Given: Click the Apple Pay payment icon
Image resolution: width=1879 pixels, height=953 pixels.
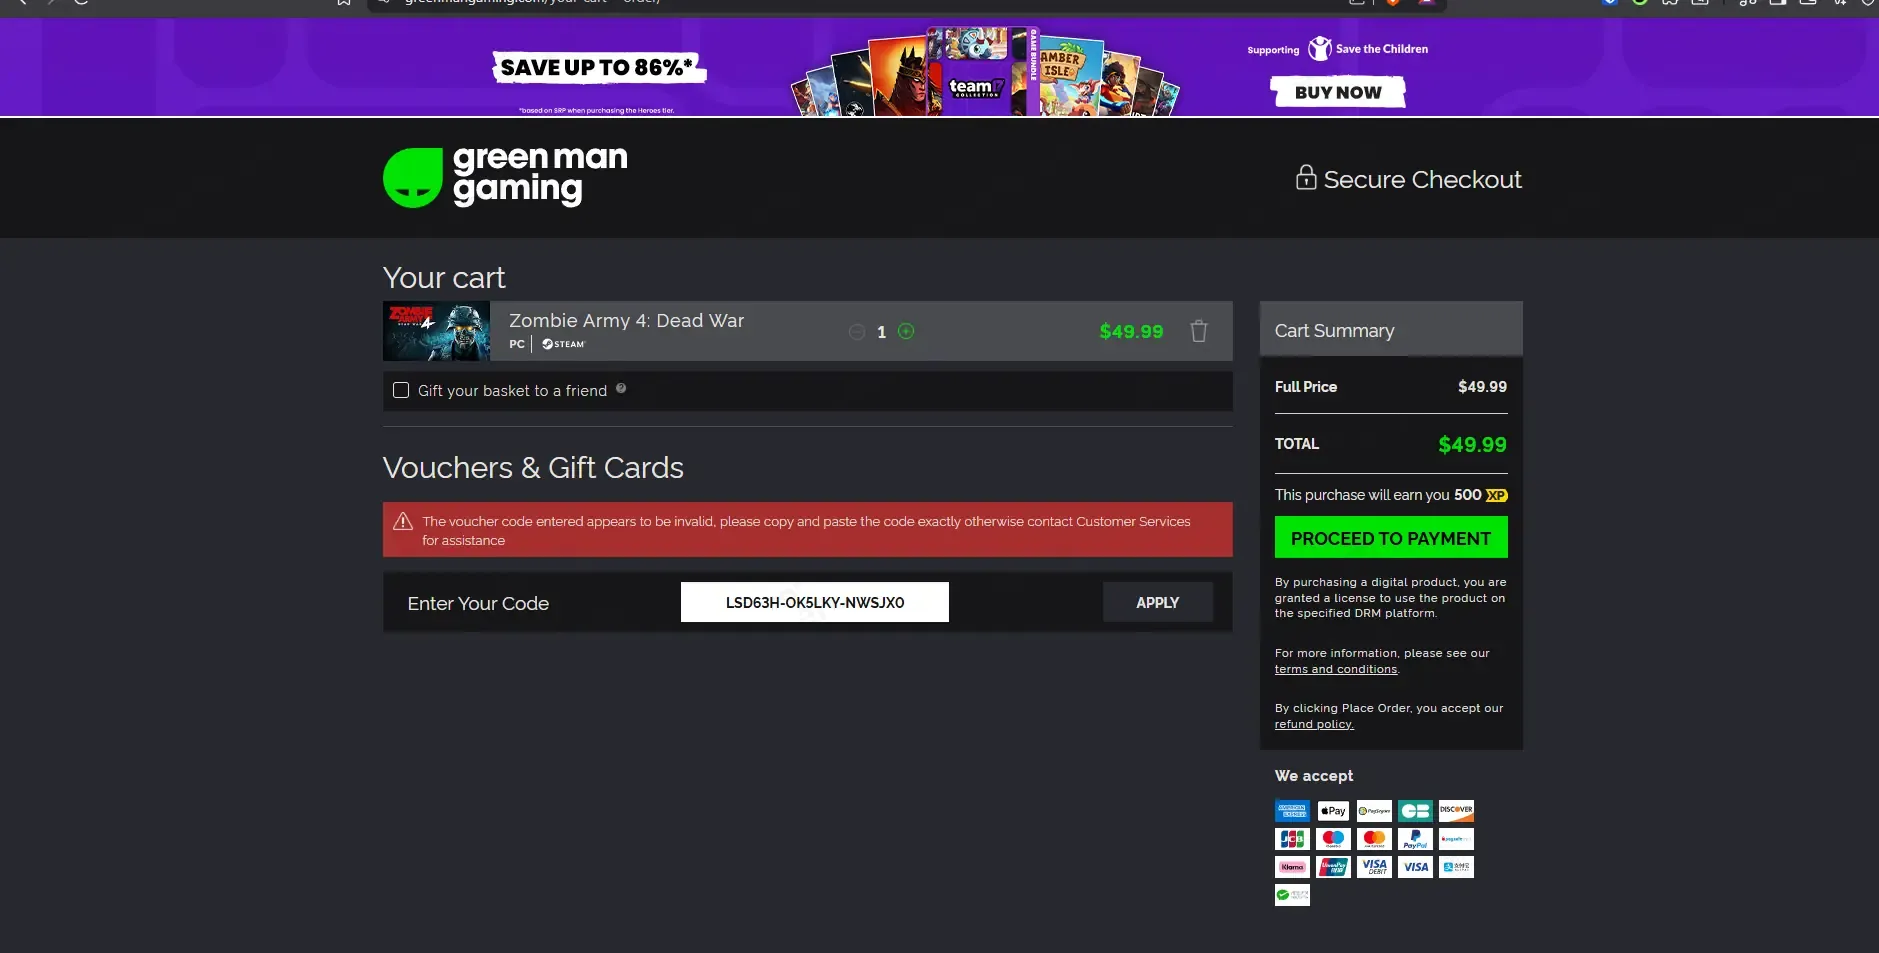Looking at the screenshot, I should point(1333,811).
